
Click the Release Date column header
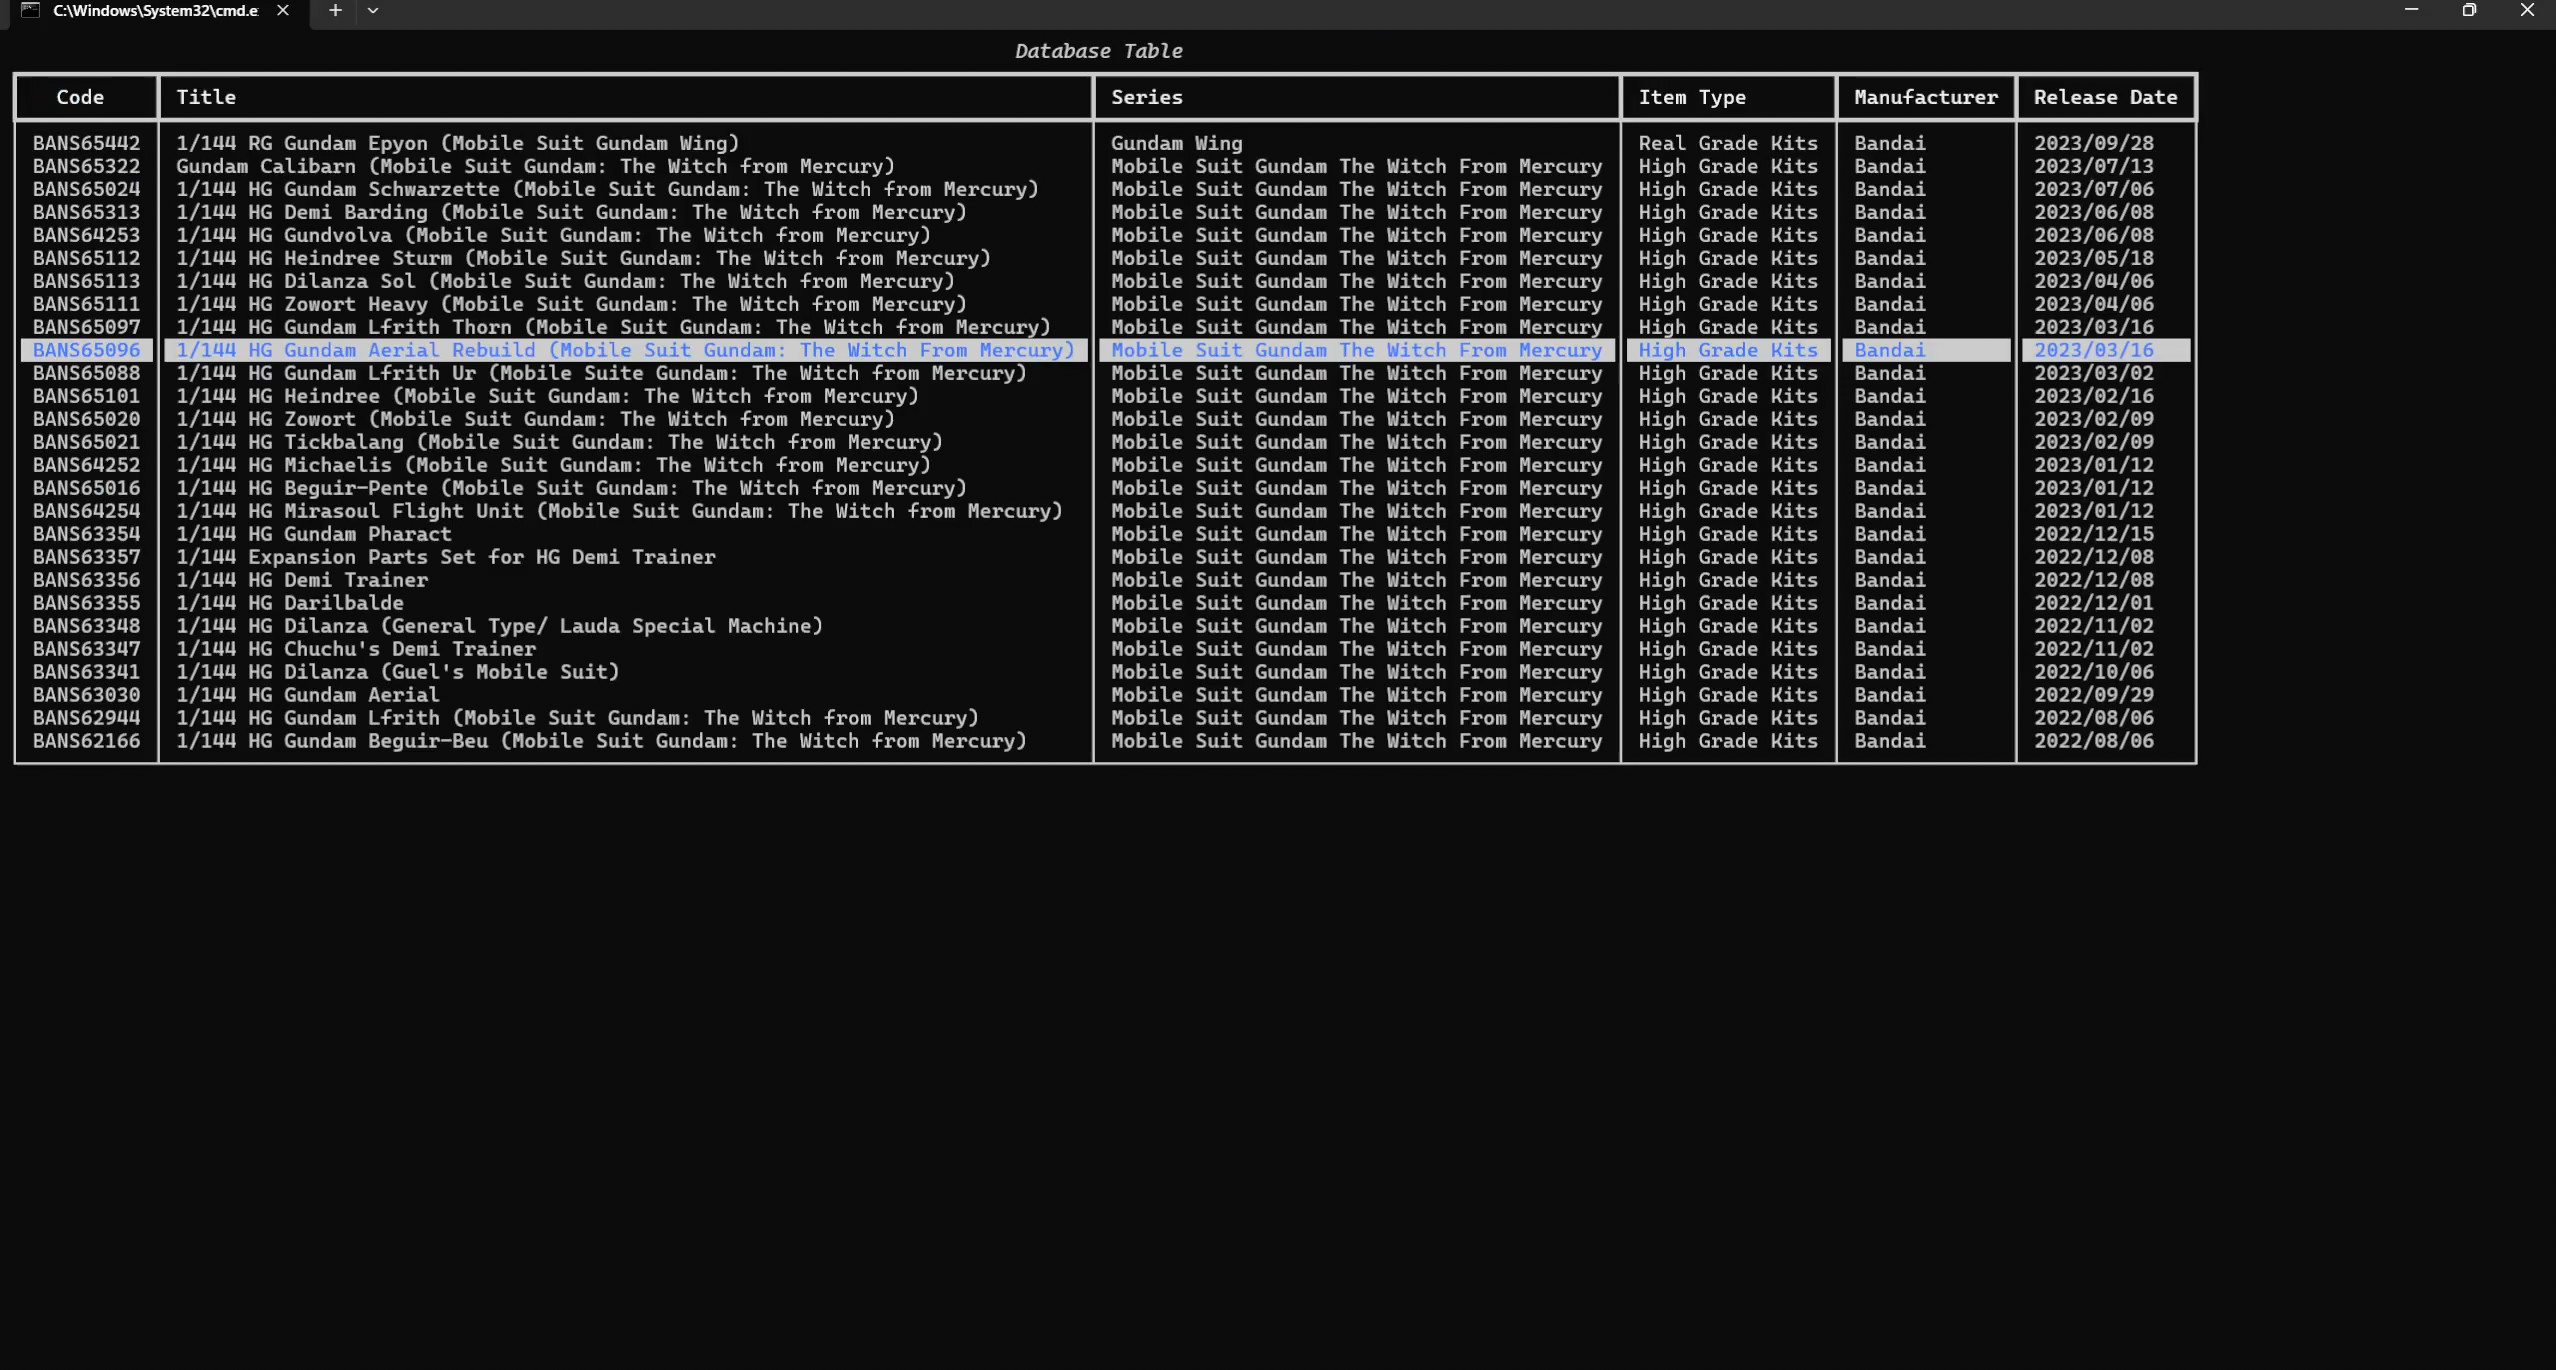[2104, 97]
